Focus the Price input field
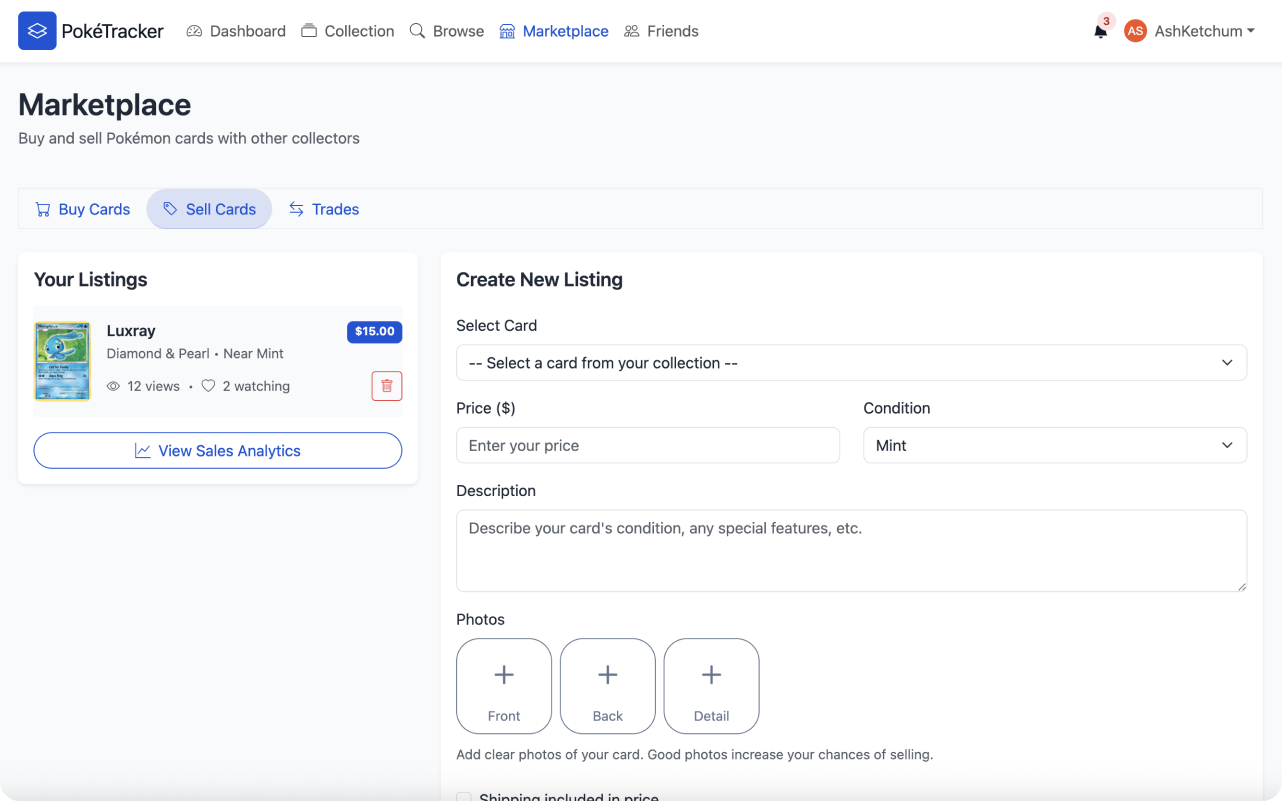This screenshot has height=801, width=1282. click(648, 445)
